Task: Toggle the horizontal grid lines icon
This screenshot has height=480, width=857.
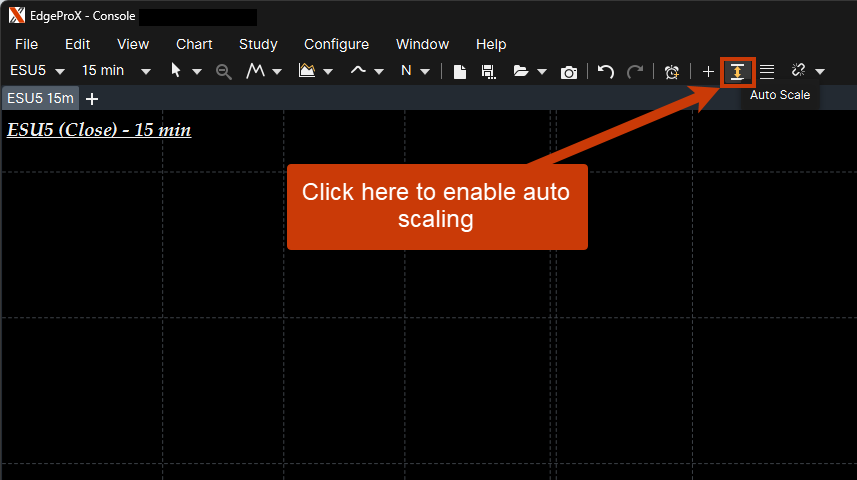Action: pos(767,71)
